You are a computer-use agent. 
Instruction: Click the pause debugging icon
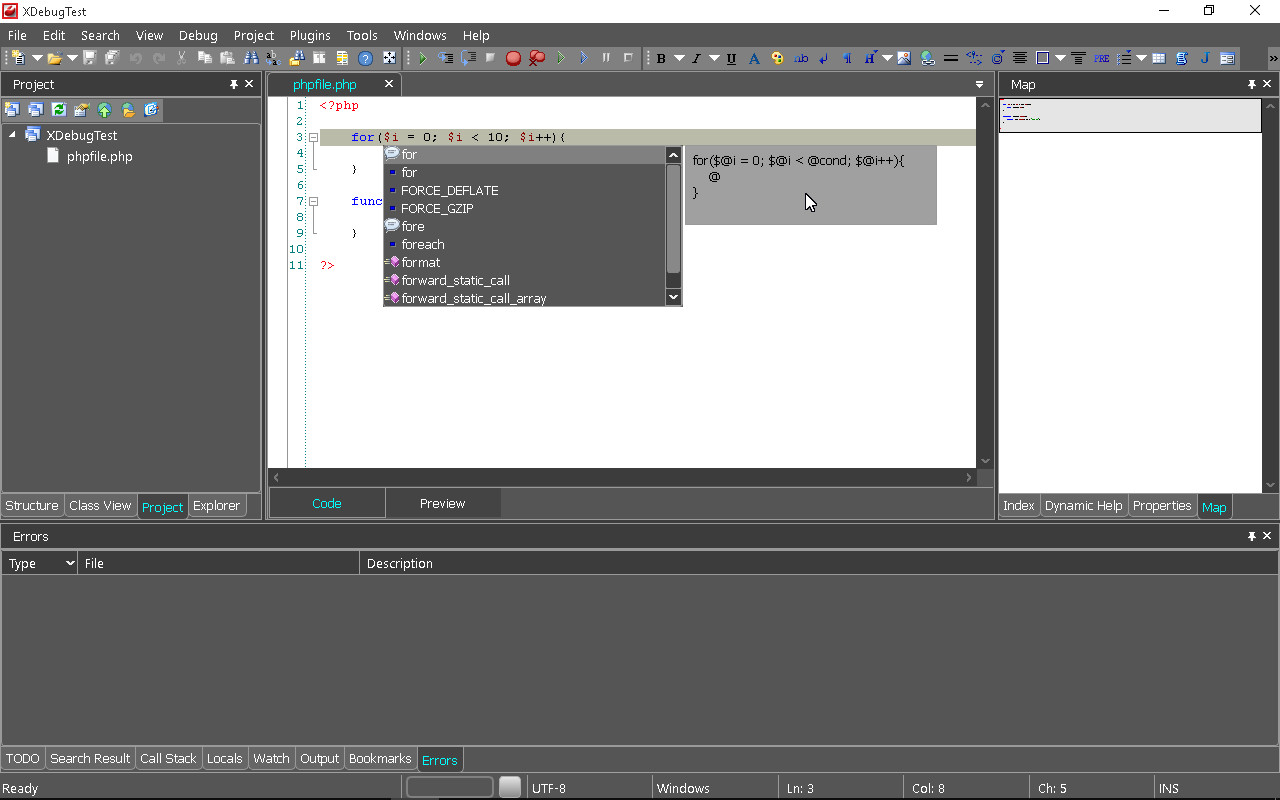(x=606, y=58)
